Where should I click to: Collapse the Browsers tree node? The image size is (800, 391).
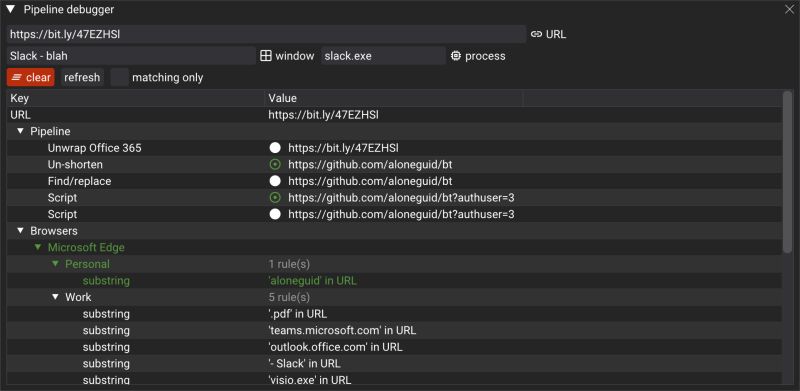point(20,231)
